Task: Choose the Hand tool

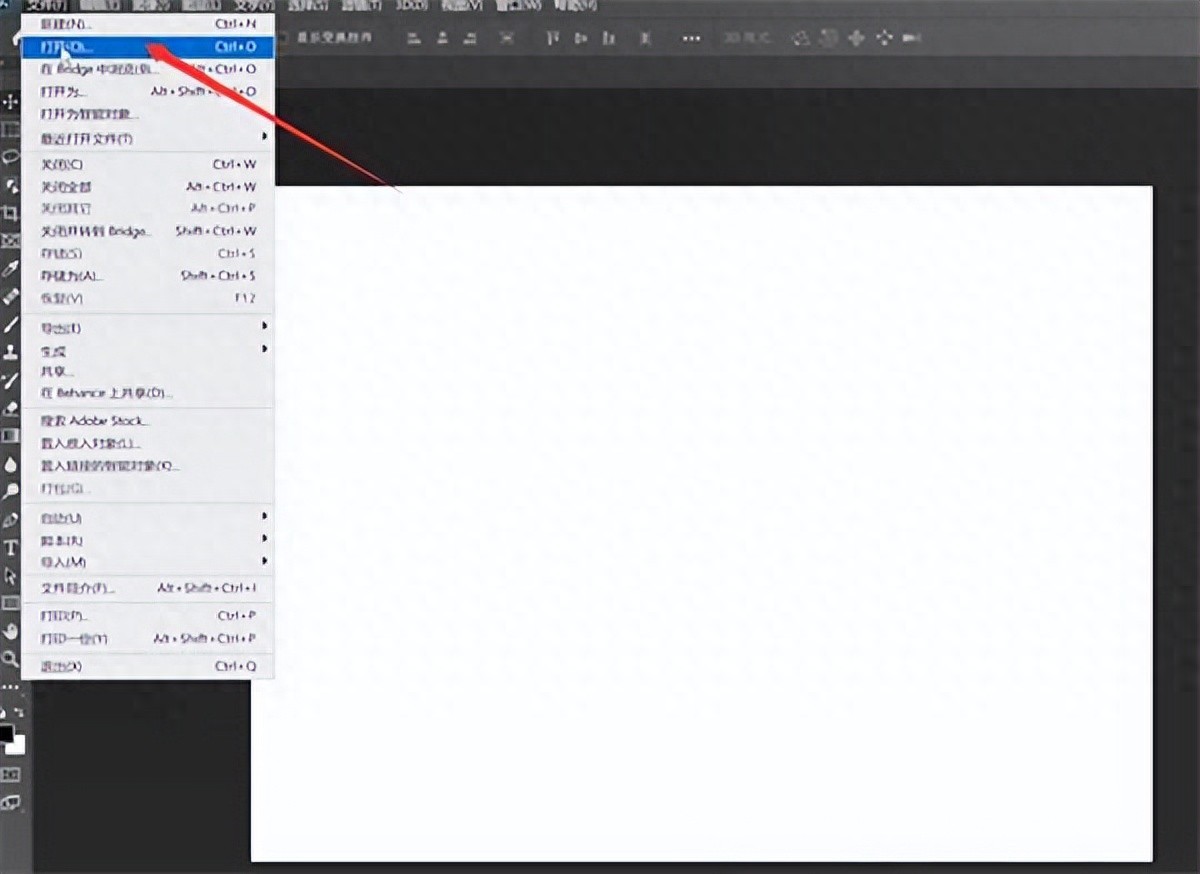Action: [11, 631]
